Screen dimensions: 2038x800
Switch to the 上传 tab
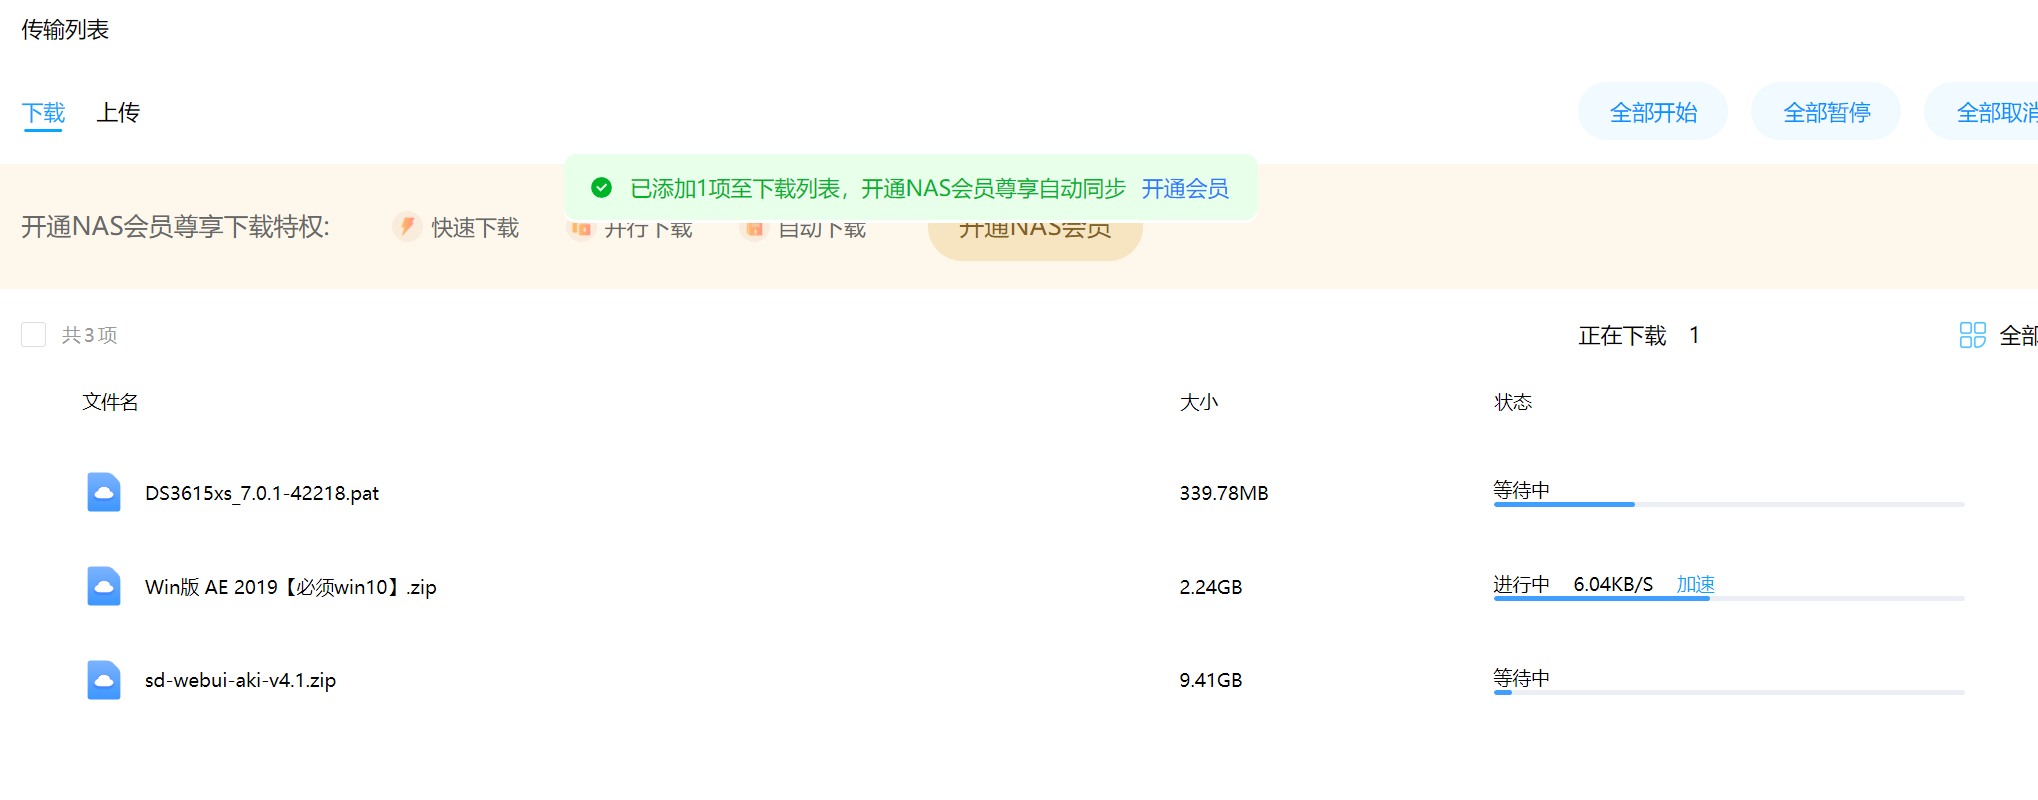(118, 113)
